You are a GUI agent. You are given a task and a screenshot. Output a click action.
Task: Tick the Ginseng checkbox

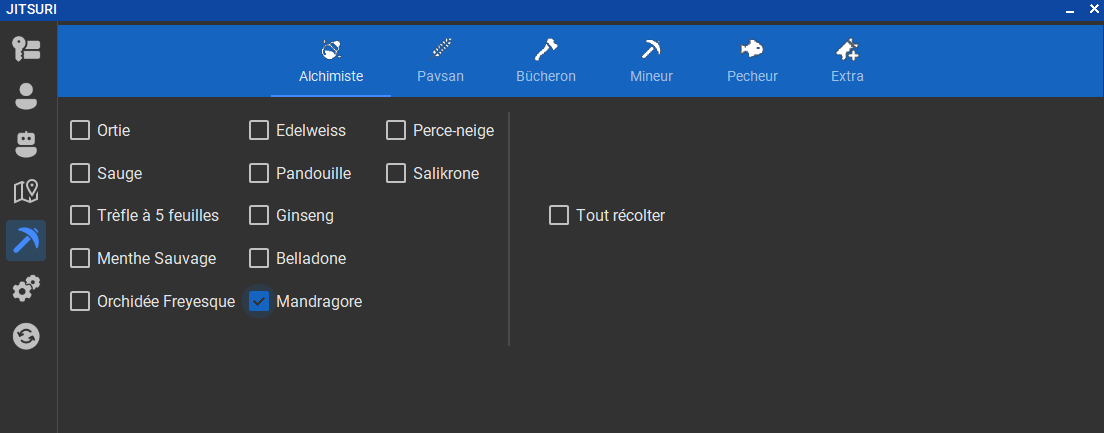click(x=259, y=215)
